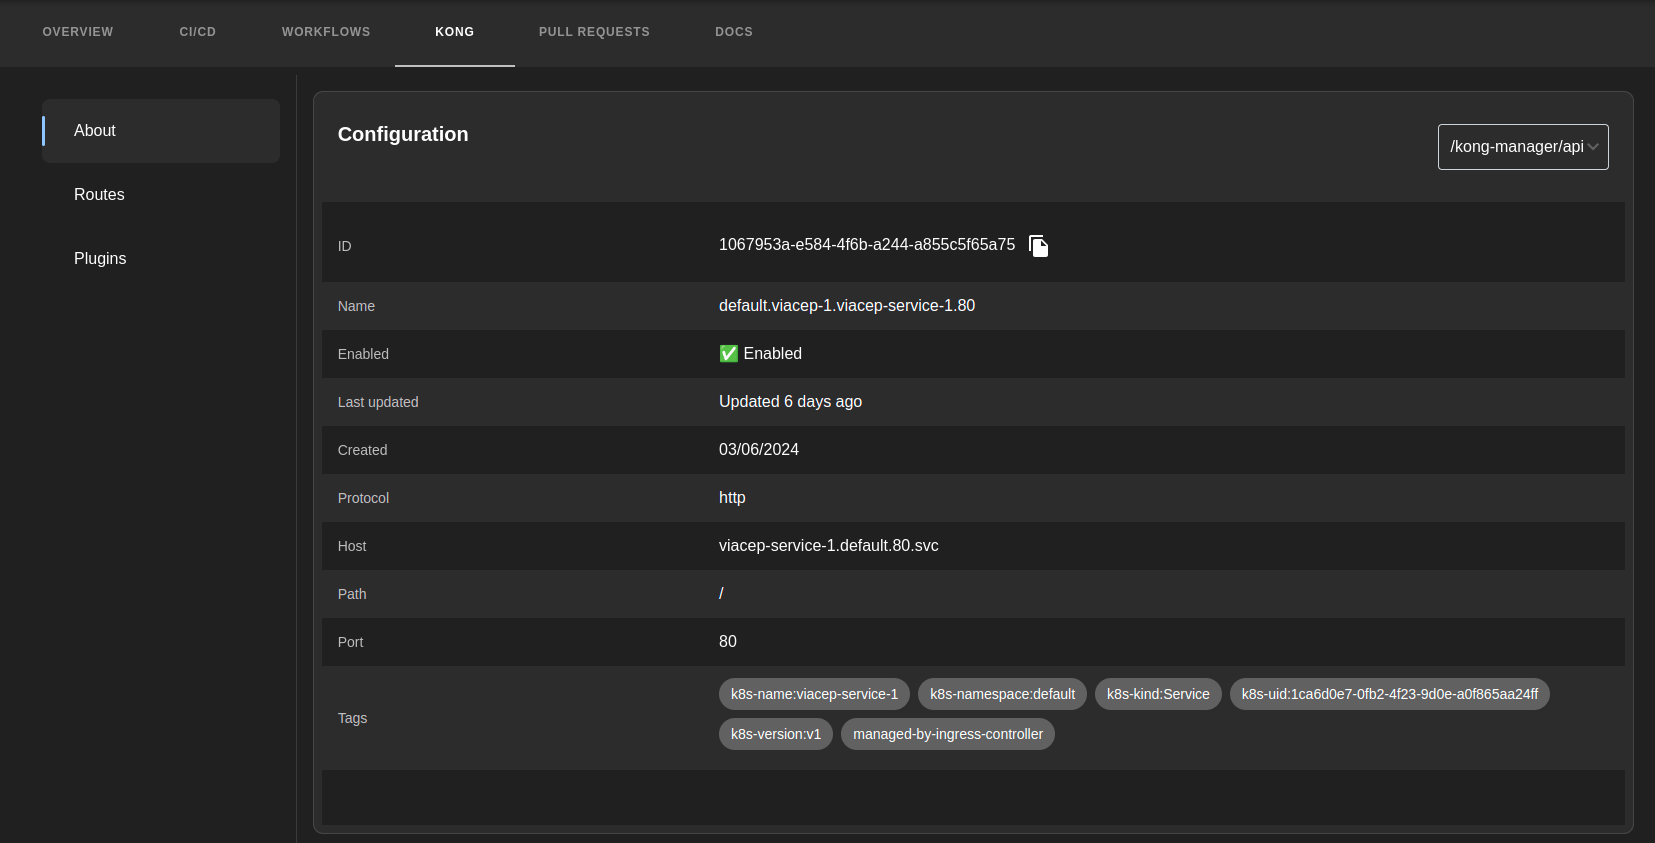The height and width of the screenshot is (843, 1655).
Task: Select About in the sidebar
Action: (161, 131)
